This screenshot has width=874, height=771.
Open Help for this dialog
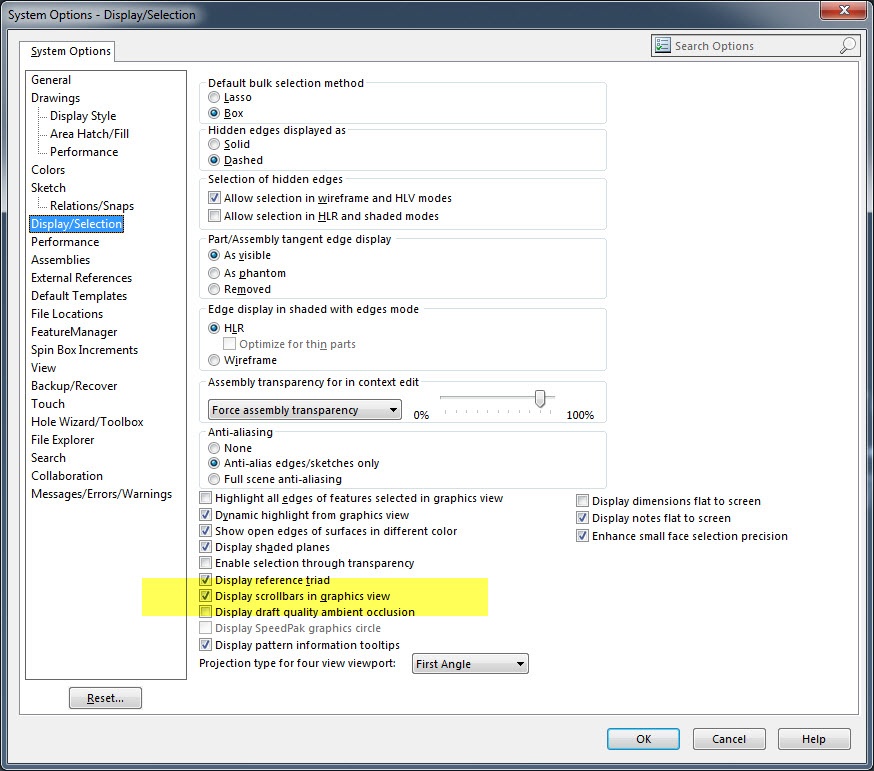click(814, 739)
